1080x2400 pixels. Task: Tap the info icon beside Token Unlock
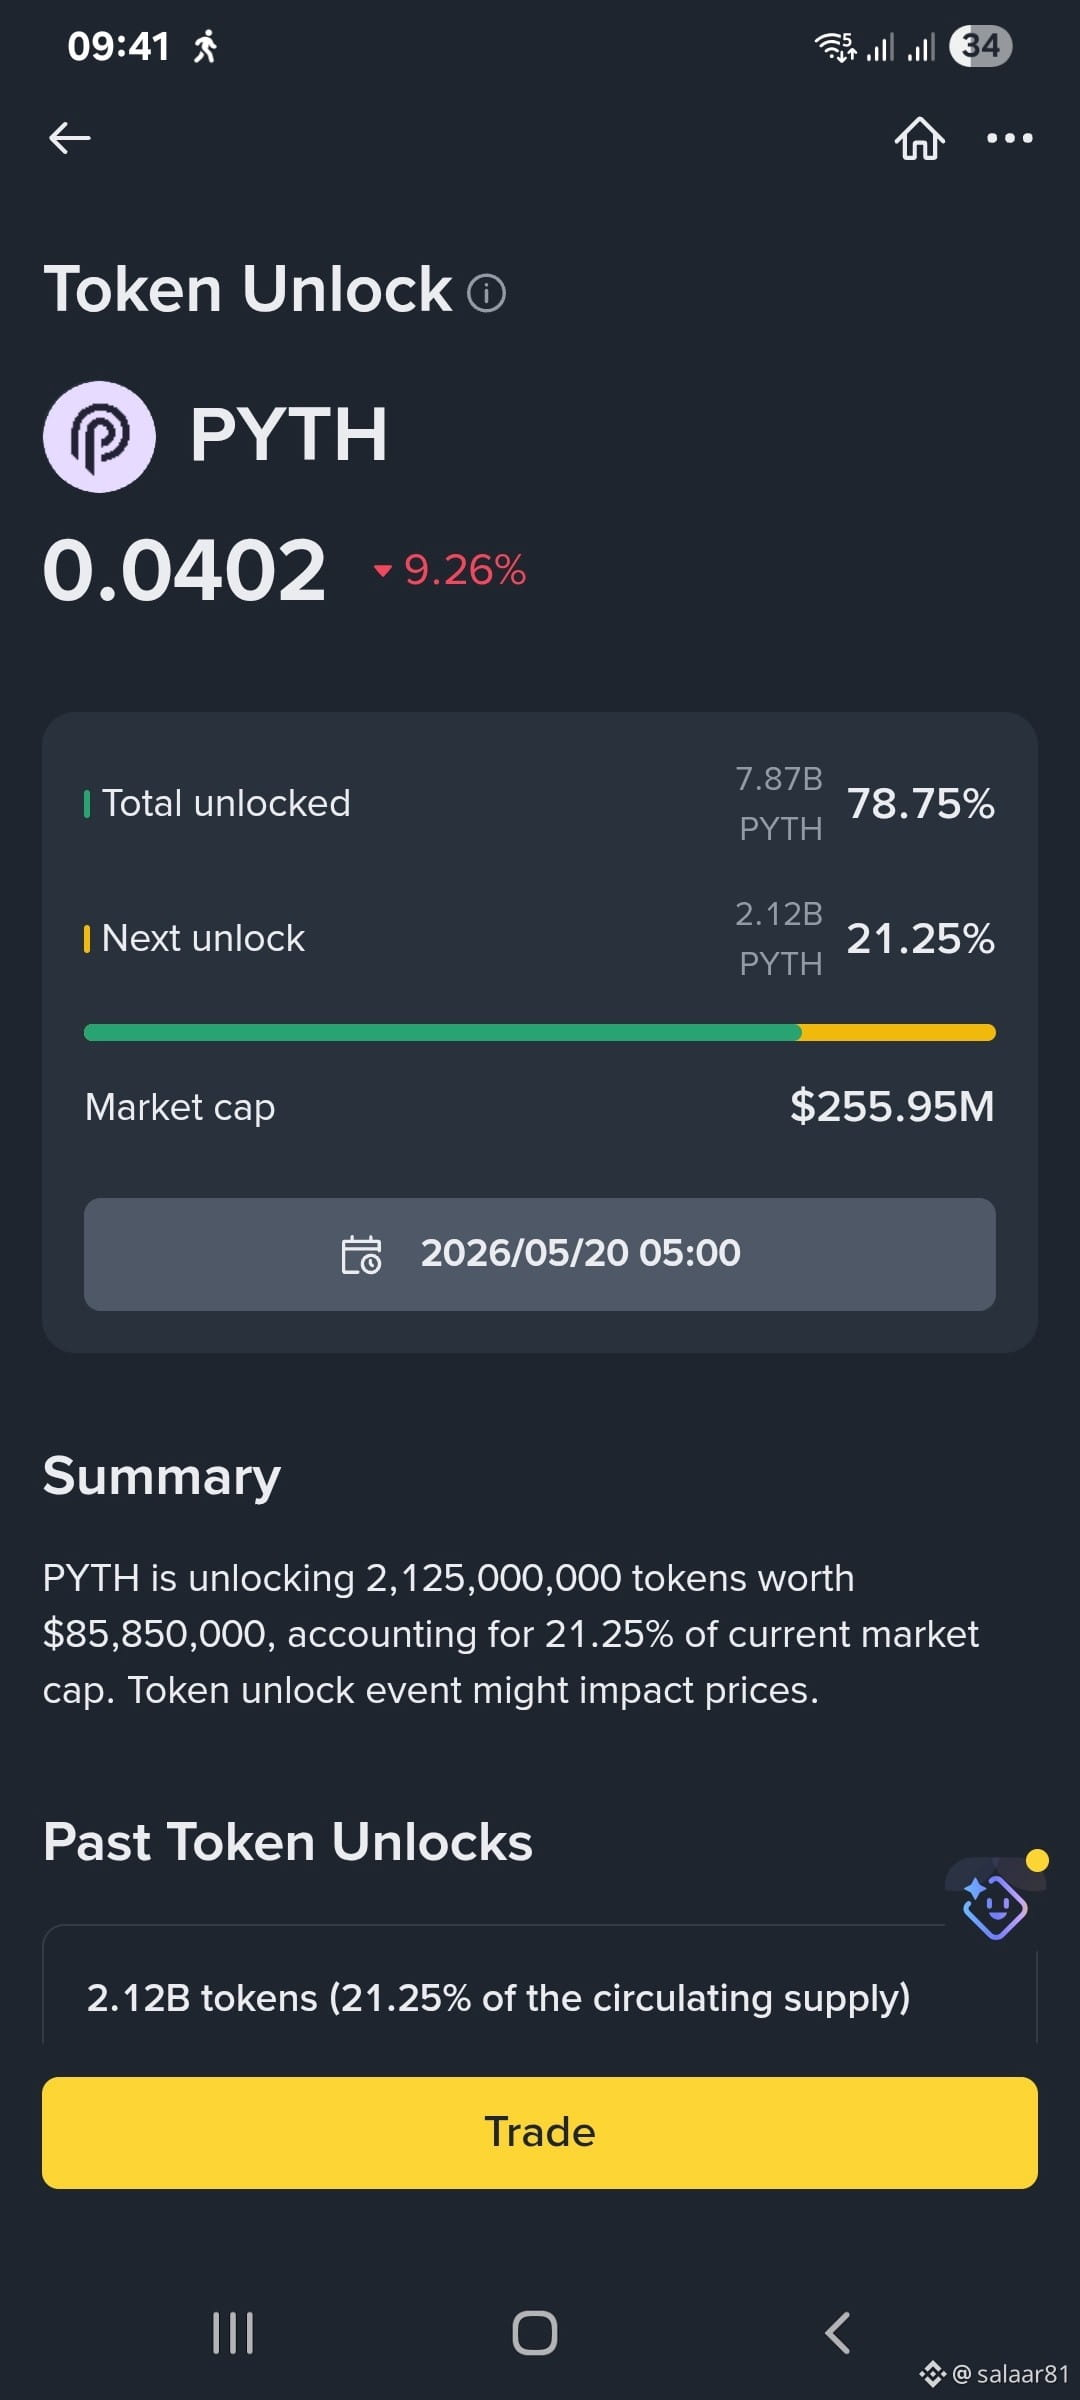point(487,293)
